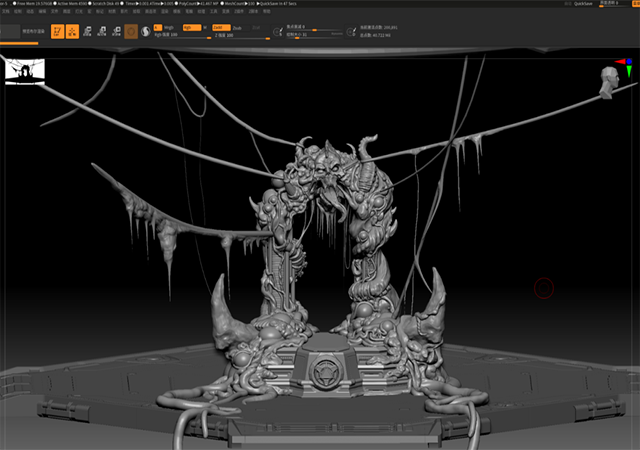Click the silhouette thumbnail preview in viewport
Screen dimensions: 640x450
tap(23, 69)
